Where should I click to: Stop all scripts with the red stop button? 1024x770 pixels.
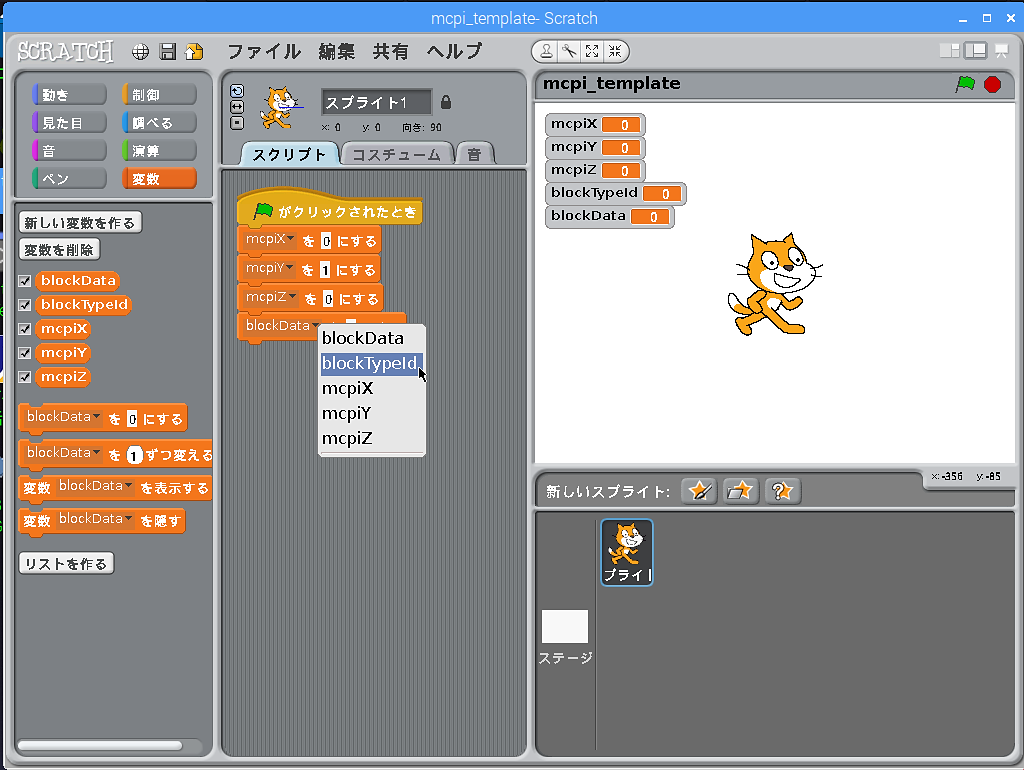(x=993, y=84)
